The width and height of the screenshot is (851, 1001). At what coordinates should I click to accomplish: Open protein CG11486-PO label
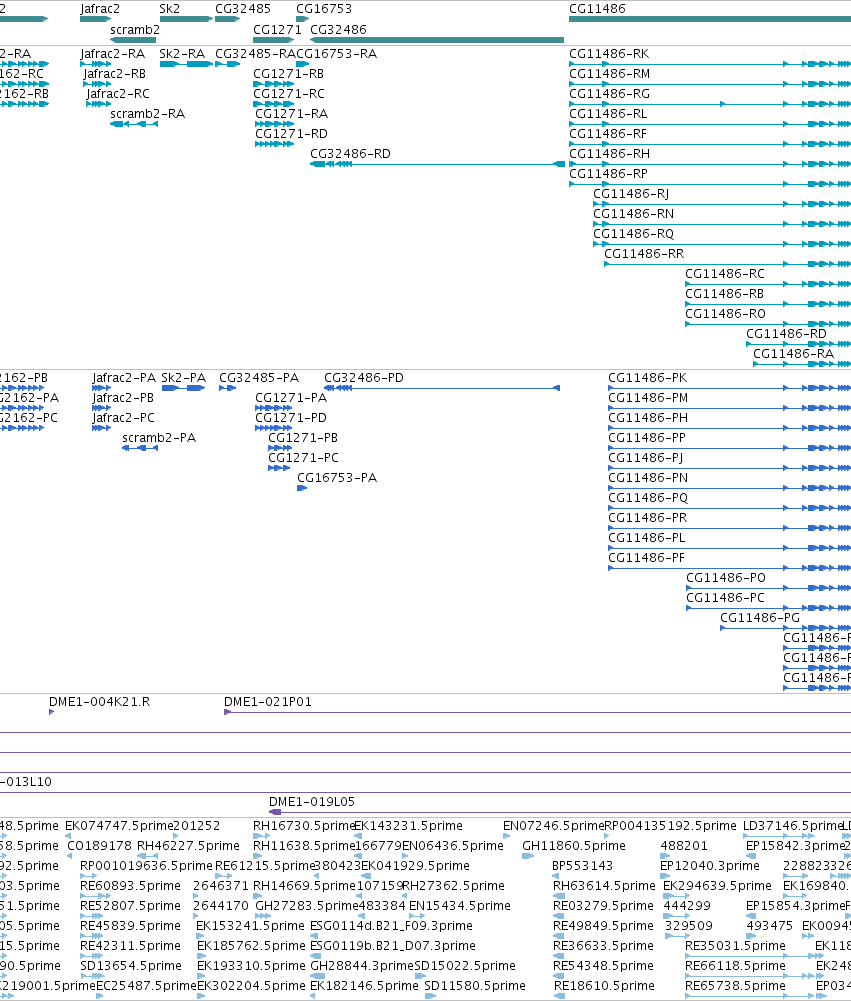tap(726, 578)
